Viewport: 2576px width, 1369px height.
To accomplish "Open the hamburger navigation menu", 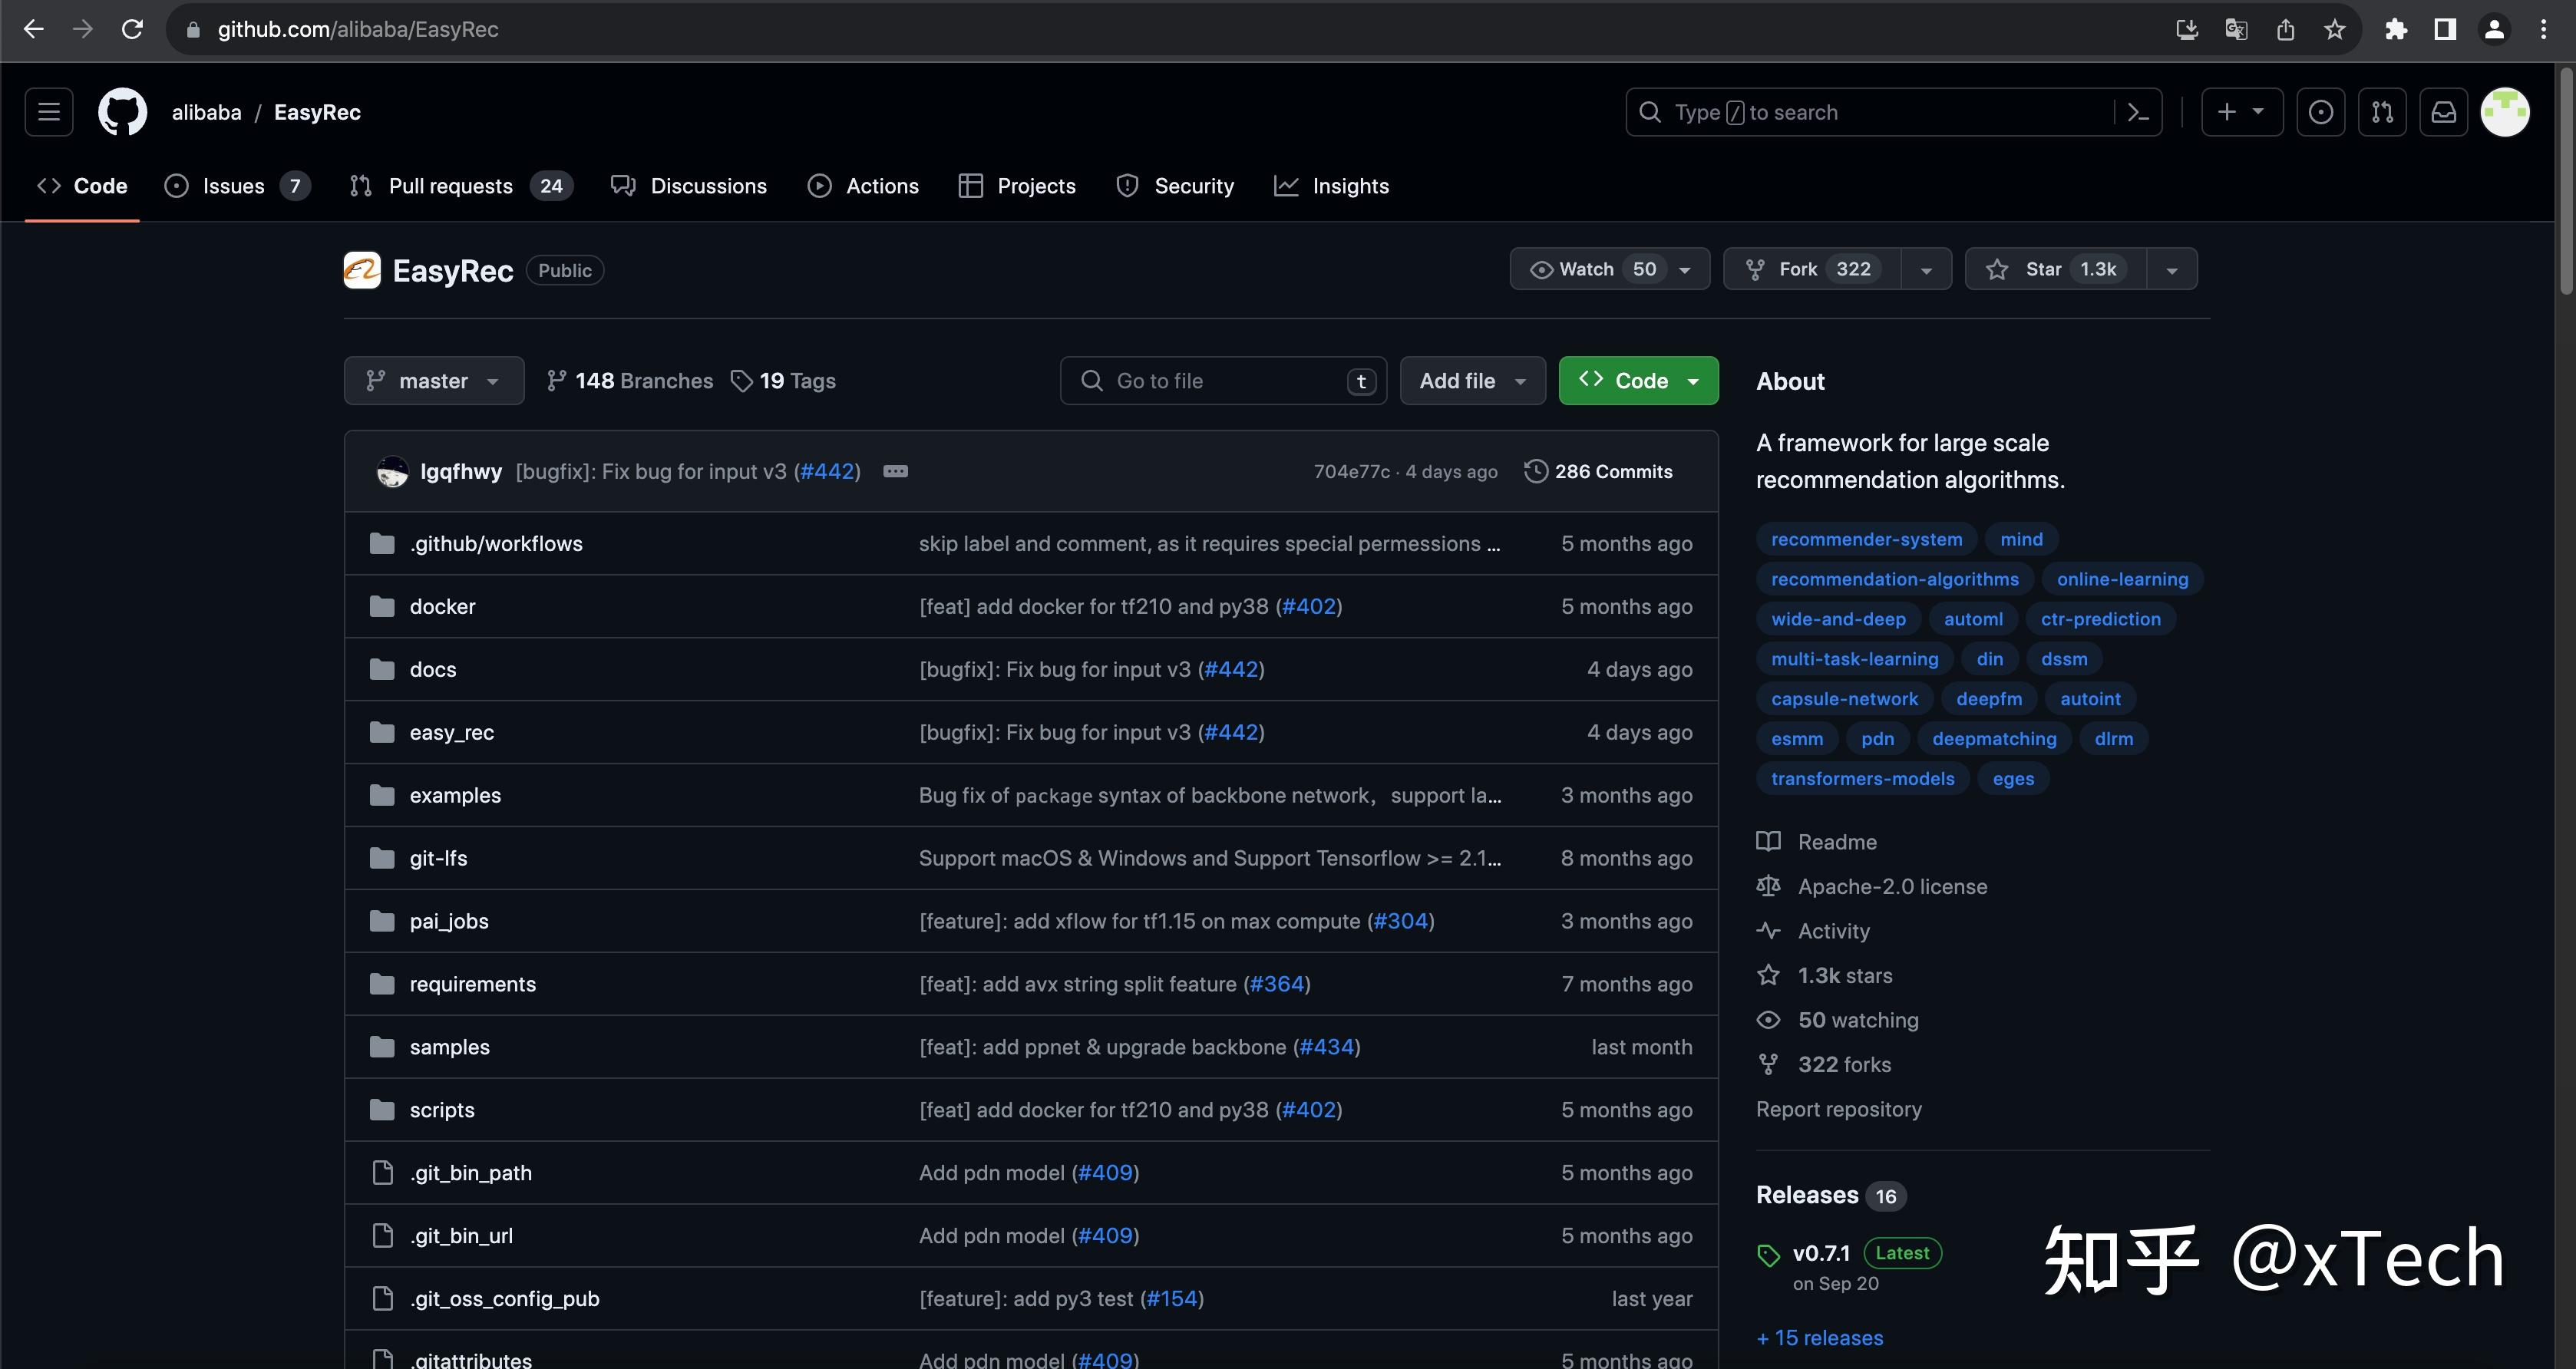I will (49, 112).
